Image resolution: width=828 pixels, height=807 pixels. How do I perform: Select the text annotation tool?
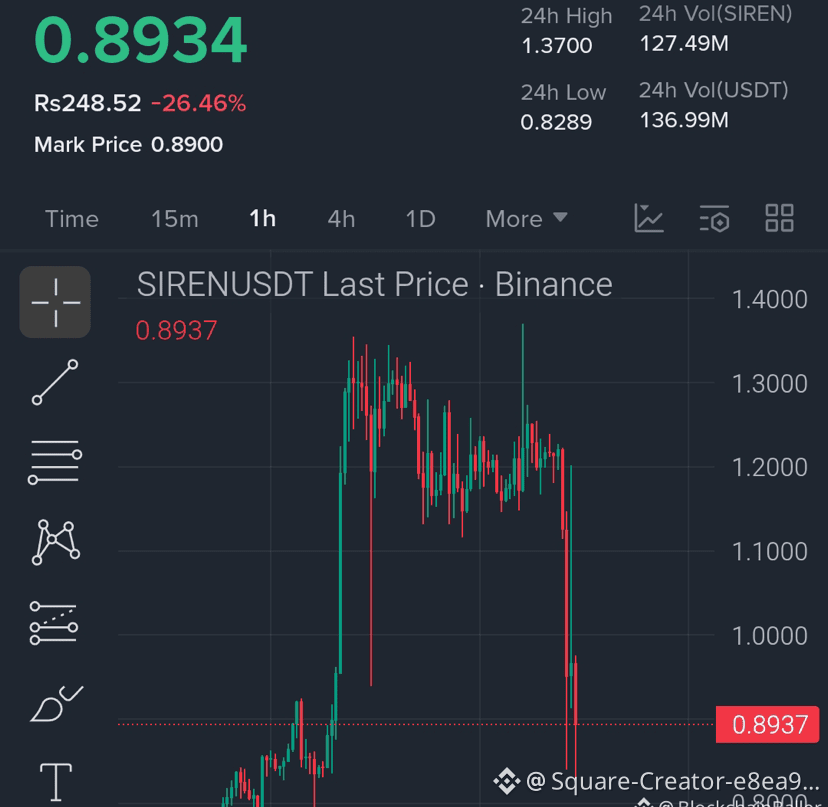56,782
